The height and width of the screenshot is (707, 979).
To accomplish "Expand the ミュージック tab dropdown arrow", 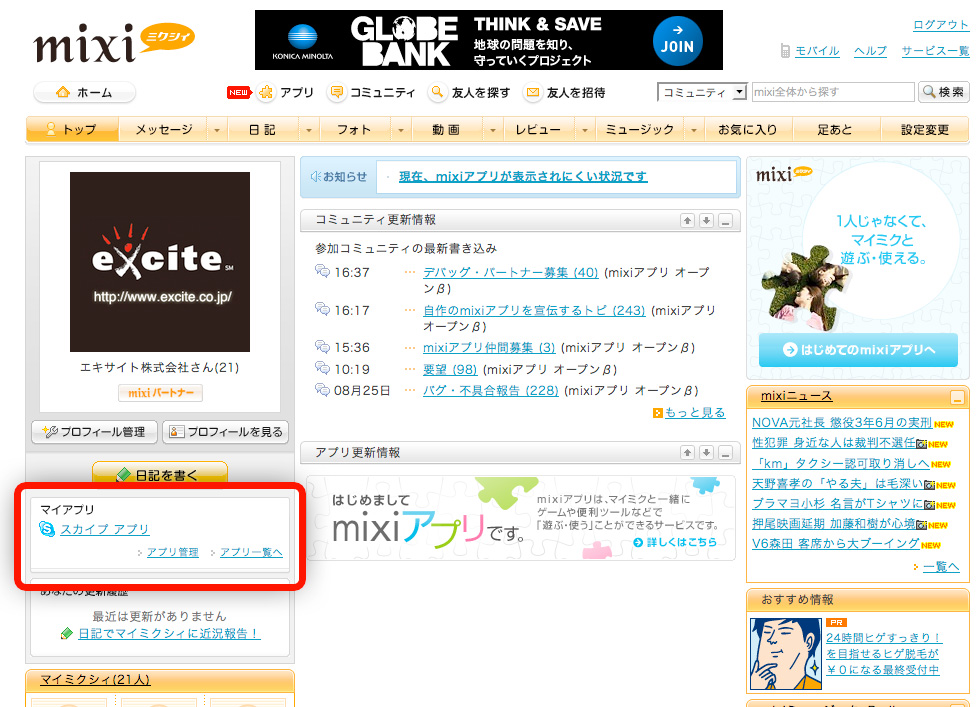I will 694,130.
